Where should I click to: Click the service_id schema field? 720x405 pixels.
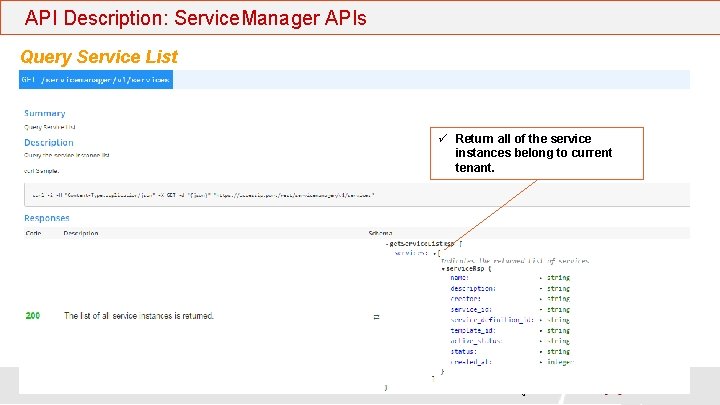467,309
